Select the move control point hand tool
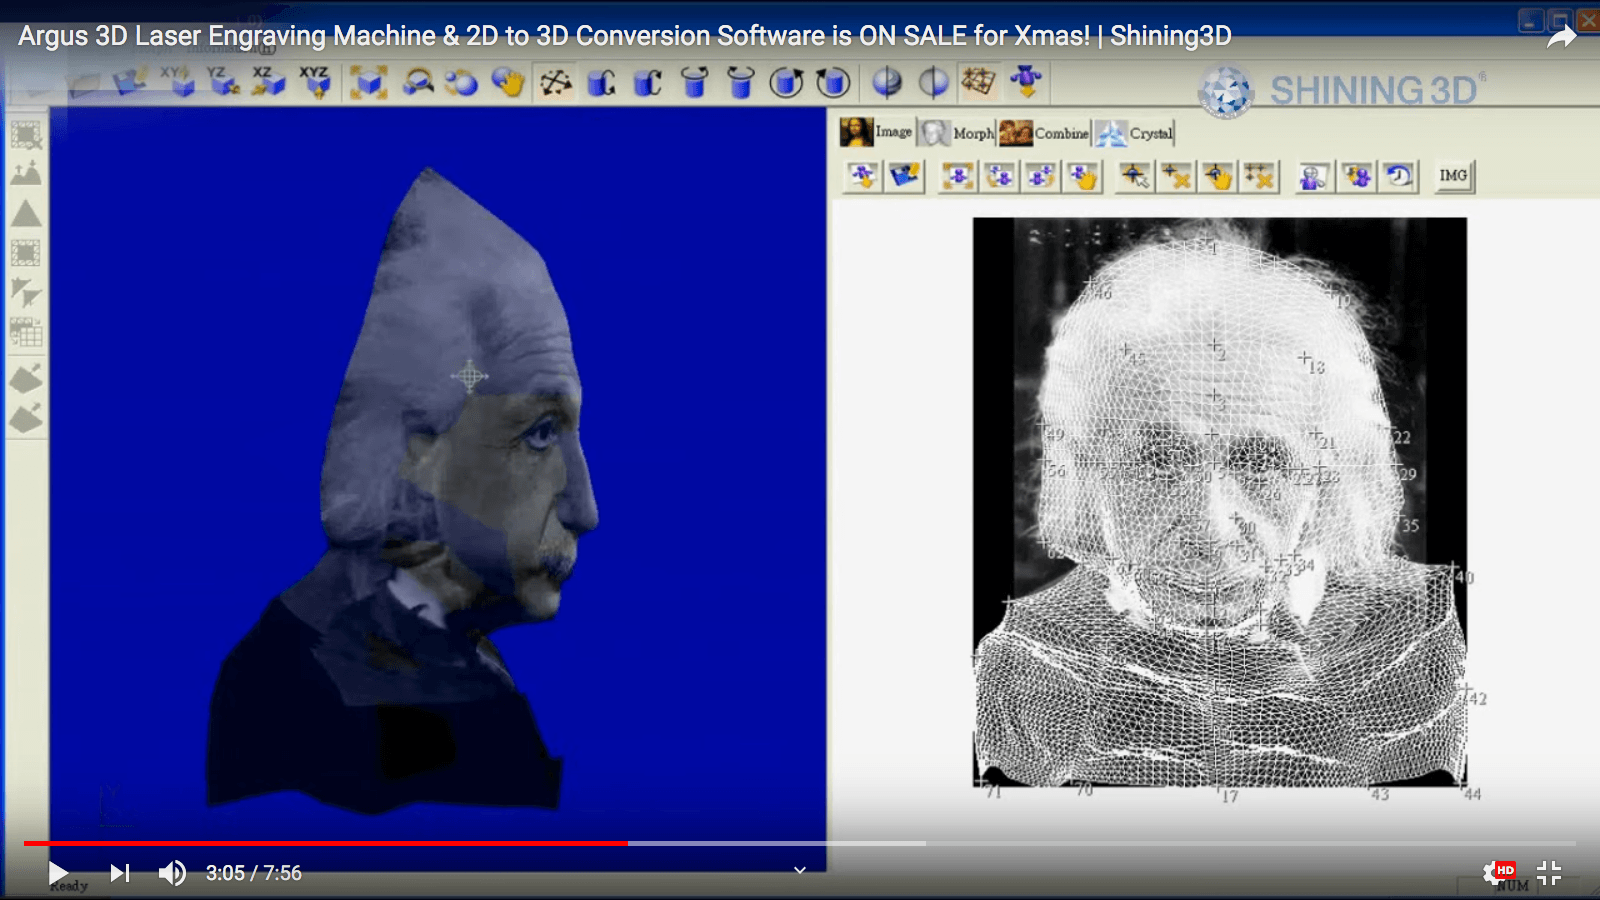Screen dimensions: 1600x900 click(1217, 176)
